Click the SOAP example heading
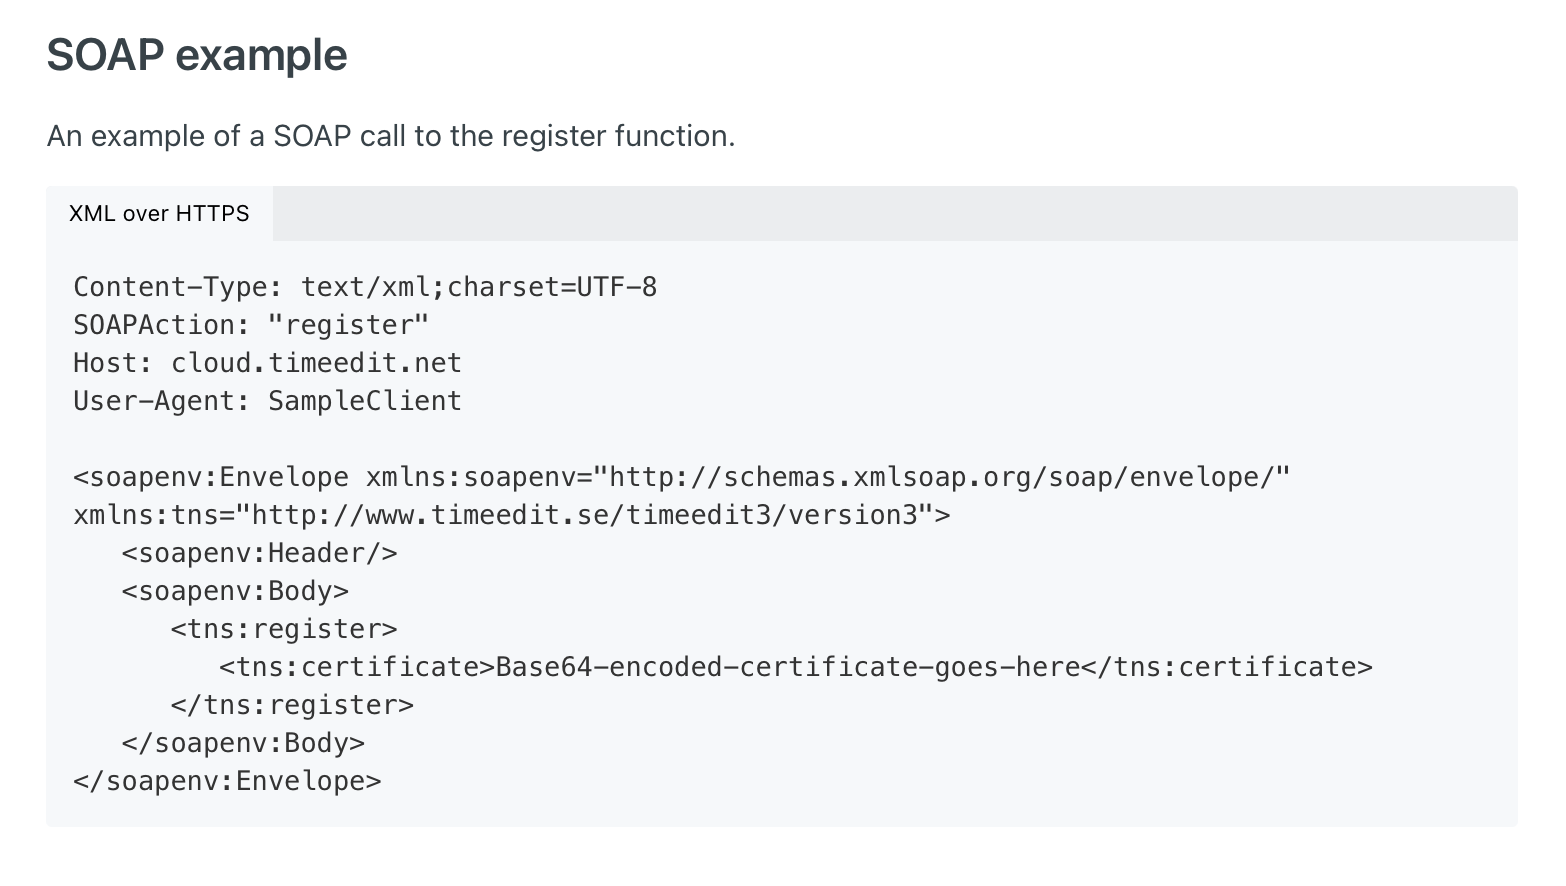1566x886 pixels. pyautogui.click(x=196, y=55)
